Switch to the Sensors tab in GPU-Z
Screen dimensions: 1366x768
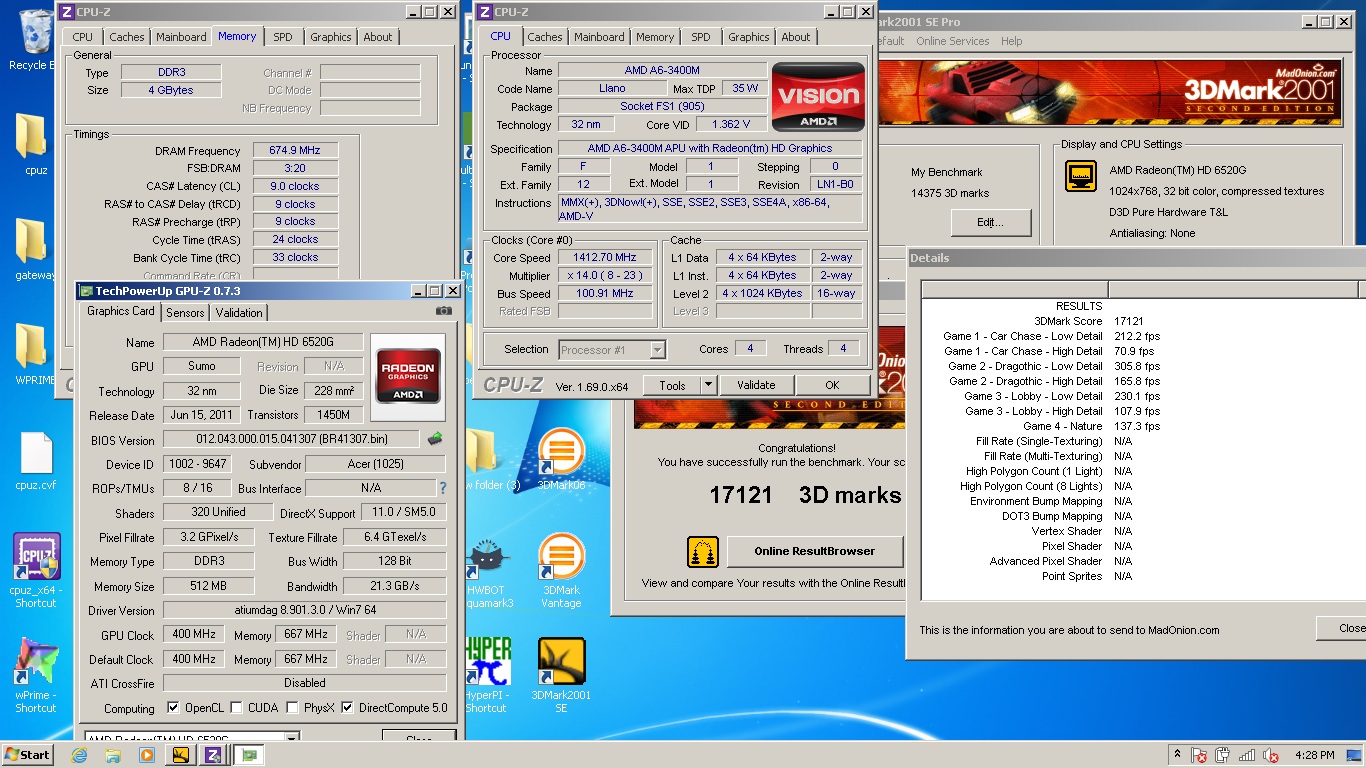coord(186,313)
